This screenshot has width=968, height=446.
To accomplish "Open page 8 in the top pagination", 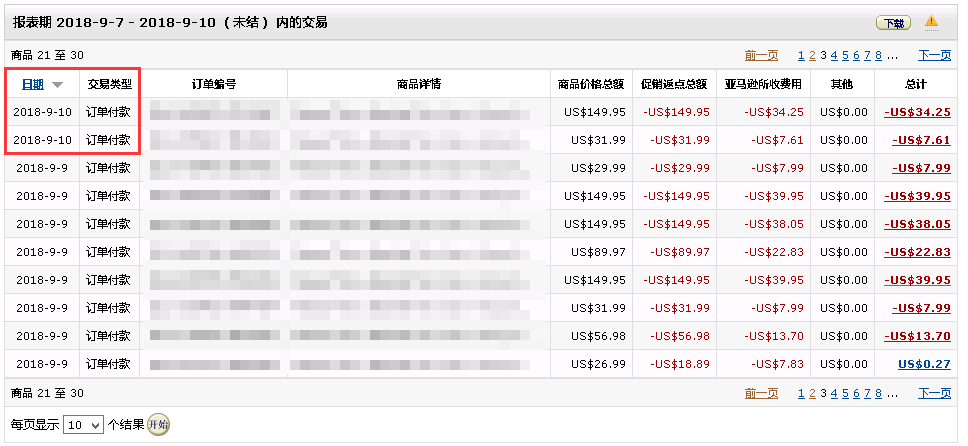I will (878, 56).
